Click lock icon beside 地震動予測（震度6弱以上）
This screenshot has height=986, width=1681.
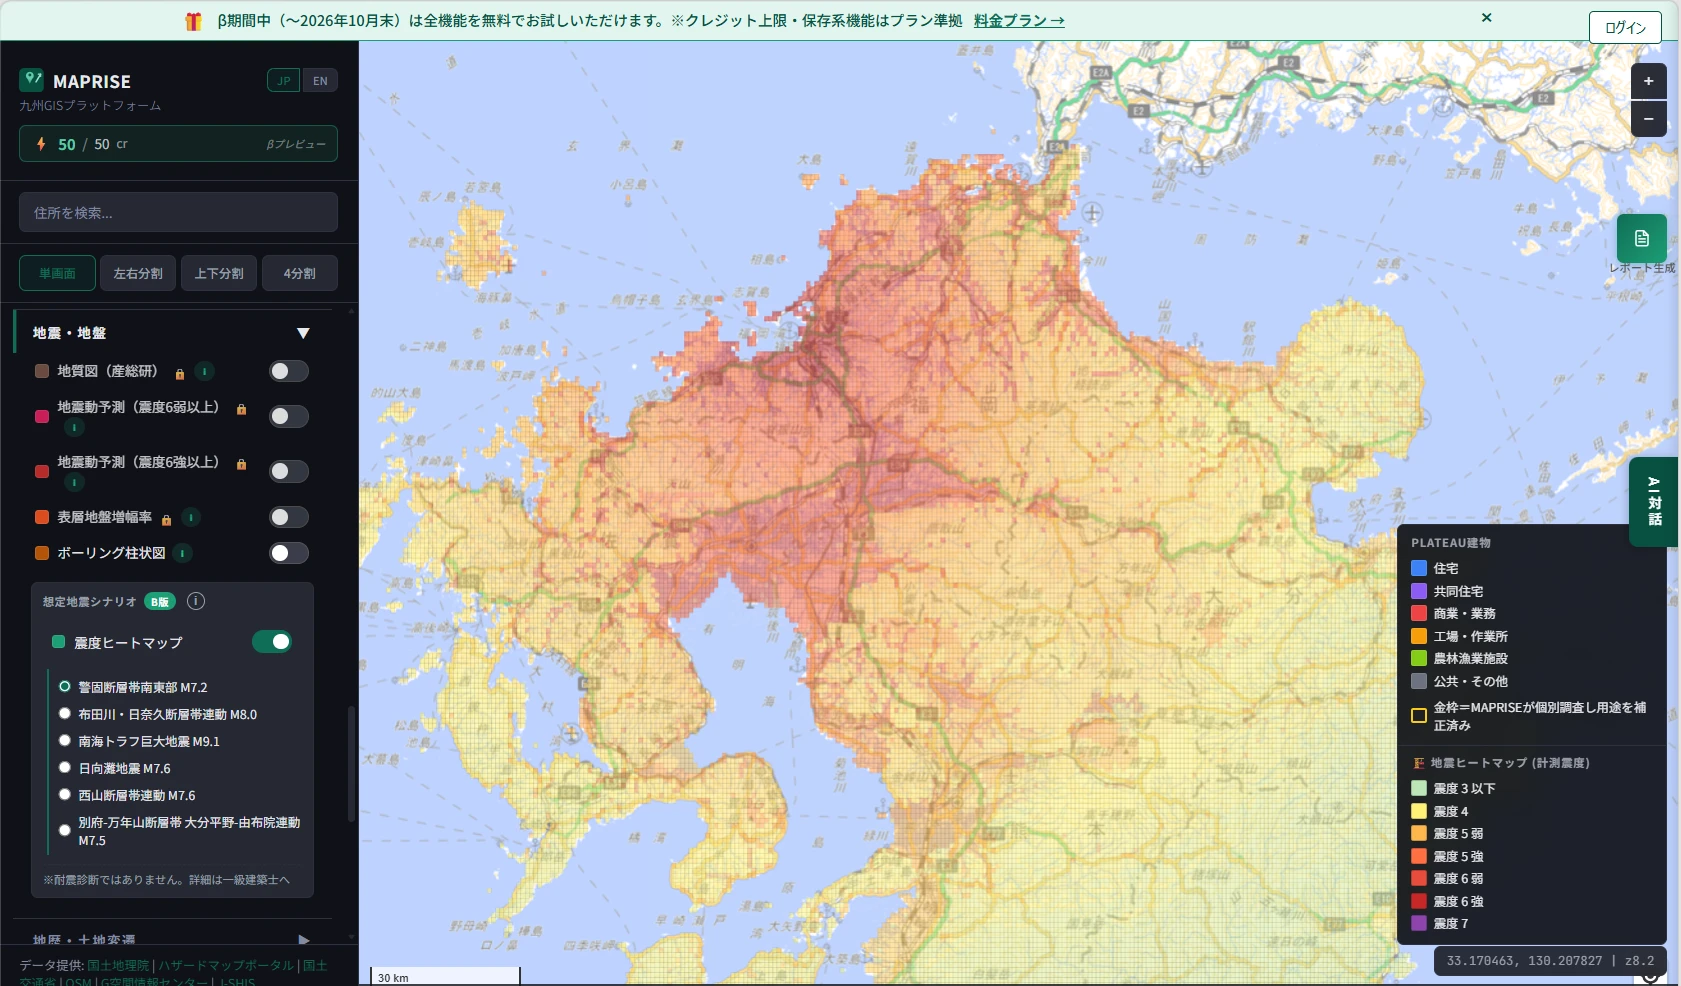241,409
